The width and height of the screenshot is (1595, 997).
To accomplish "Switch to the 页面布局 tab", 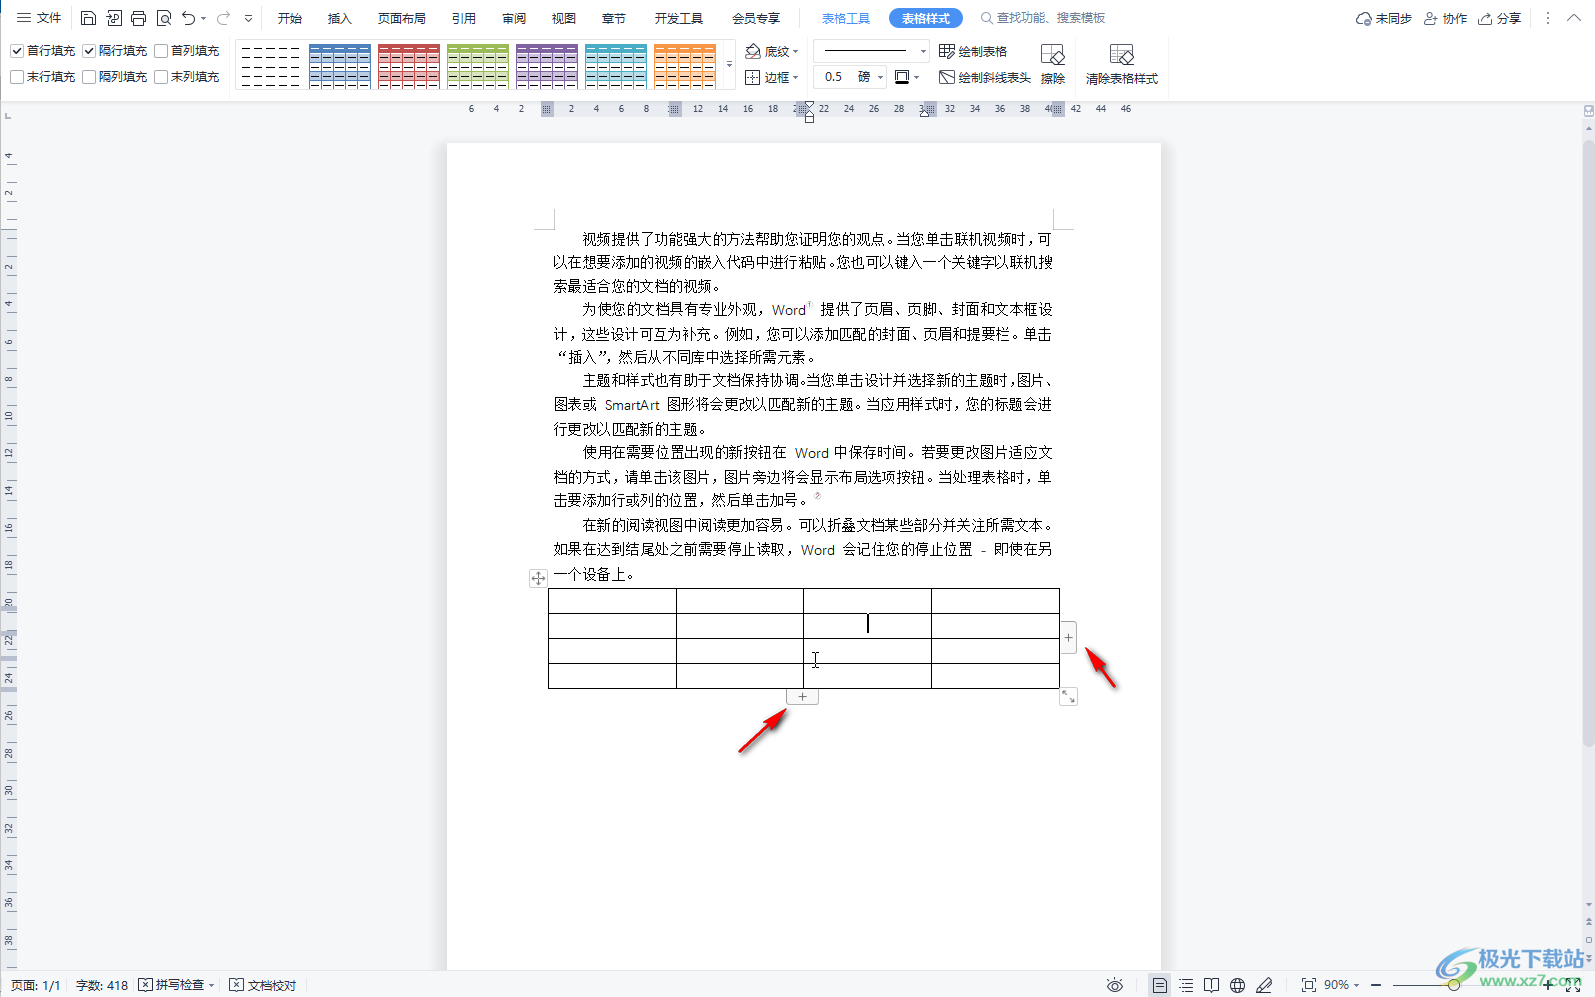I will click(402, 18).
